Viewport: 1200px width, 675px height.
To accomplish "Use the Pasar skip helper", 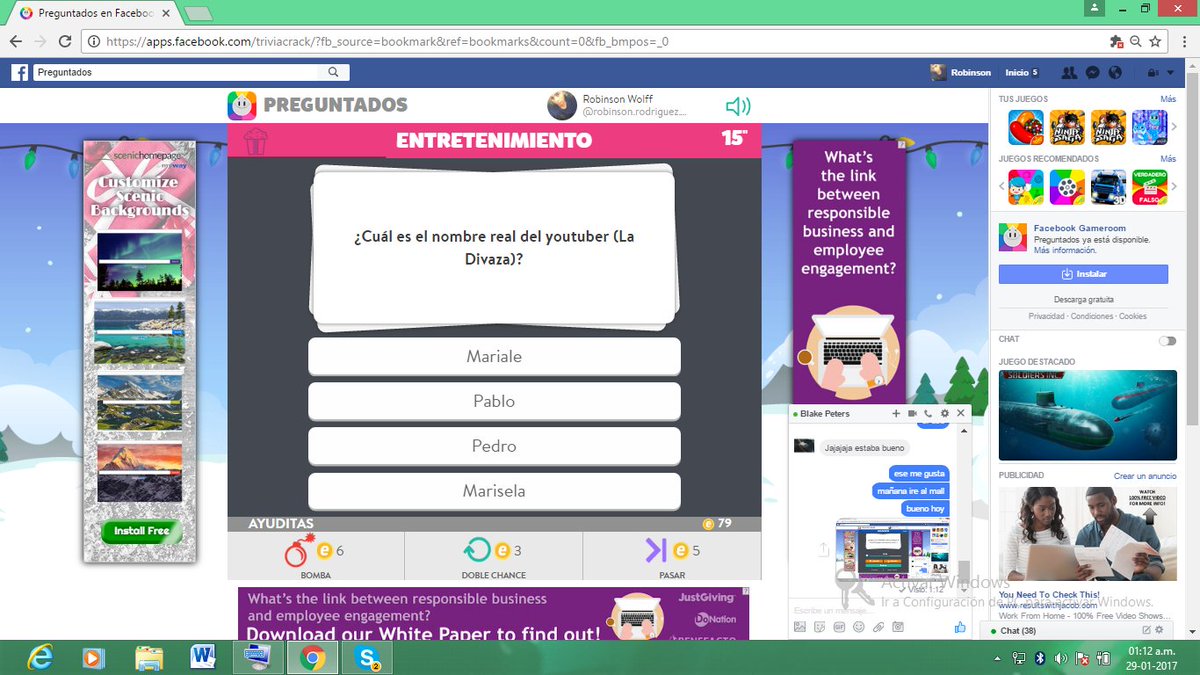I will (x=672, y=556).
